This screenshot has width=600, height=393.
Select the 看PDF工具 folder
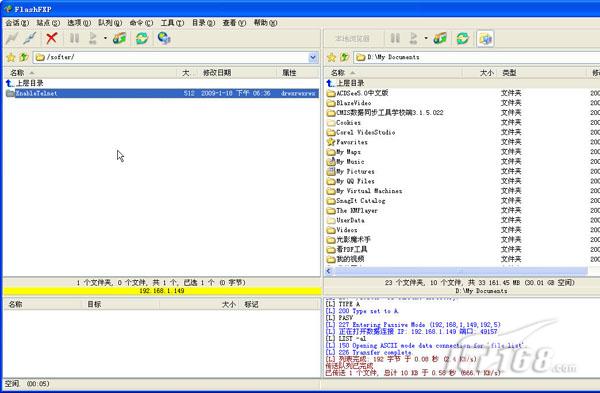click(x=347, y=249)
